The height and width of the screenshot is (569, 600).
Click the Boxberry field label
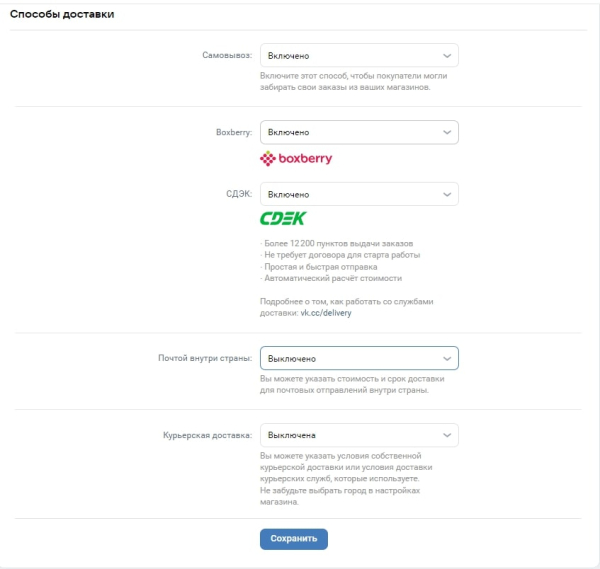coord(233,132)
